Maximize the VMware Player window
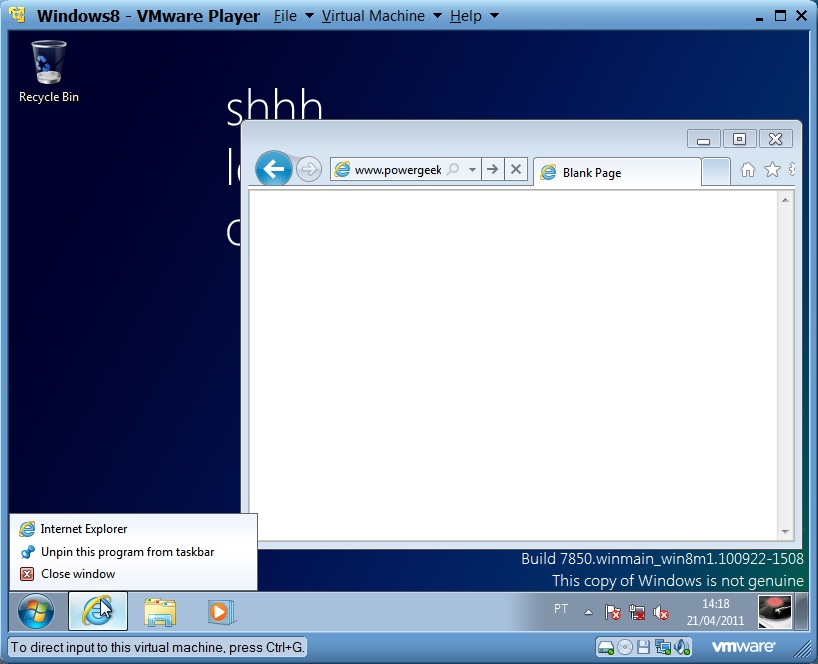Image resolution: width=818 pixels, height=664 pixels. 780,16
